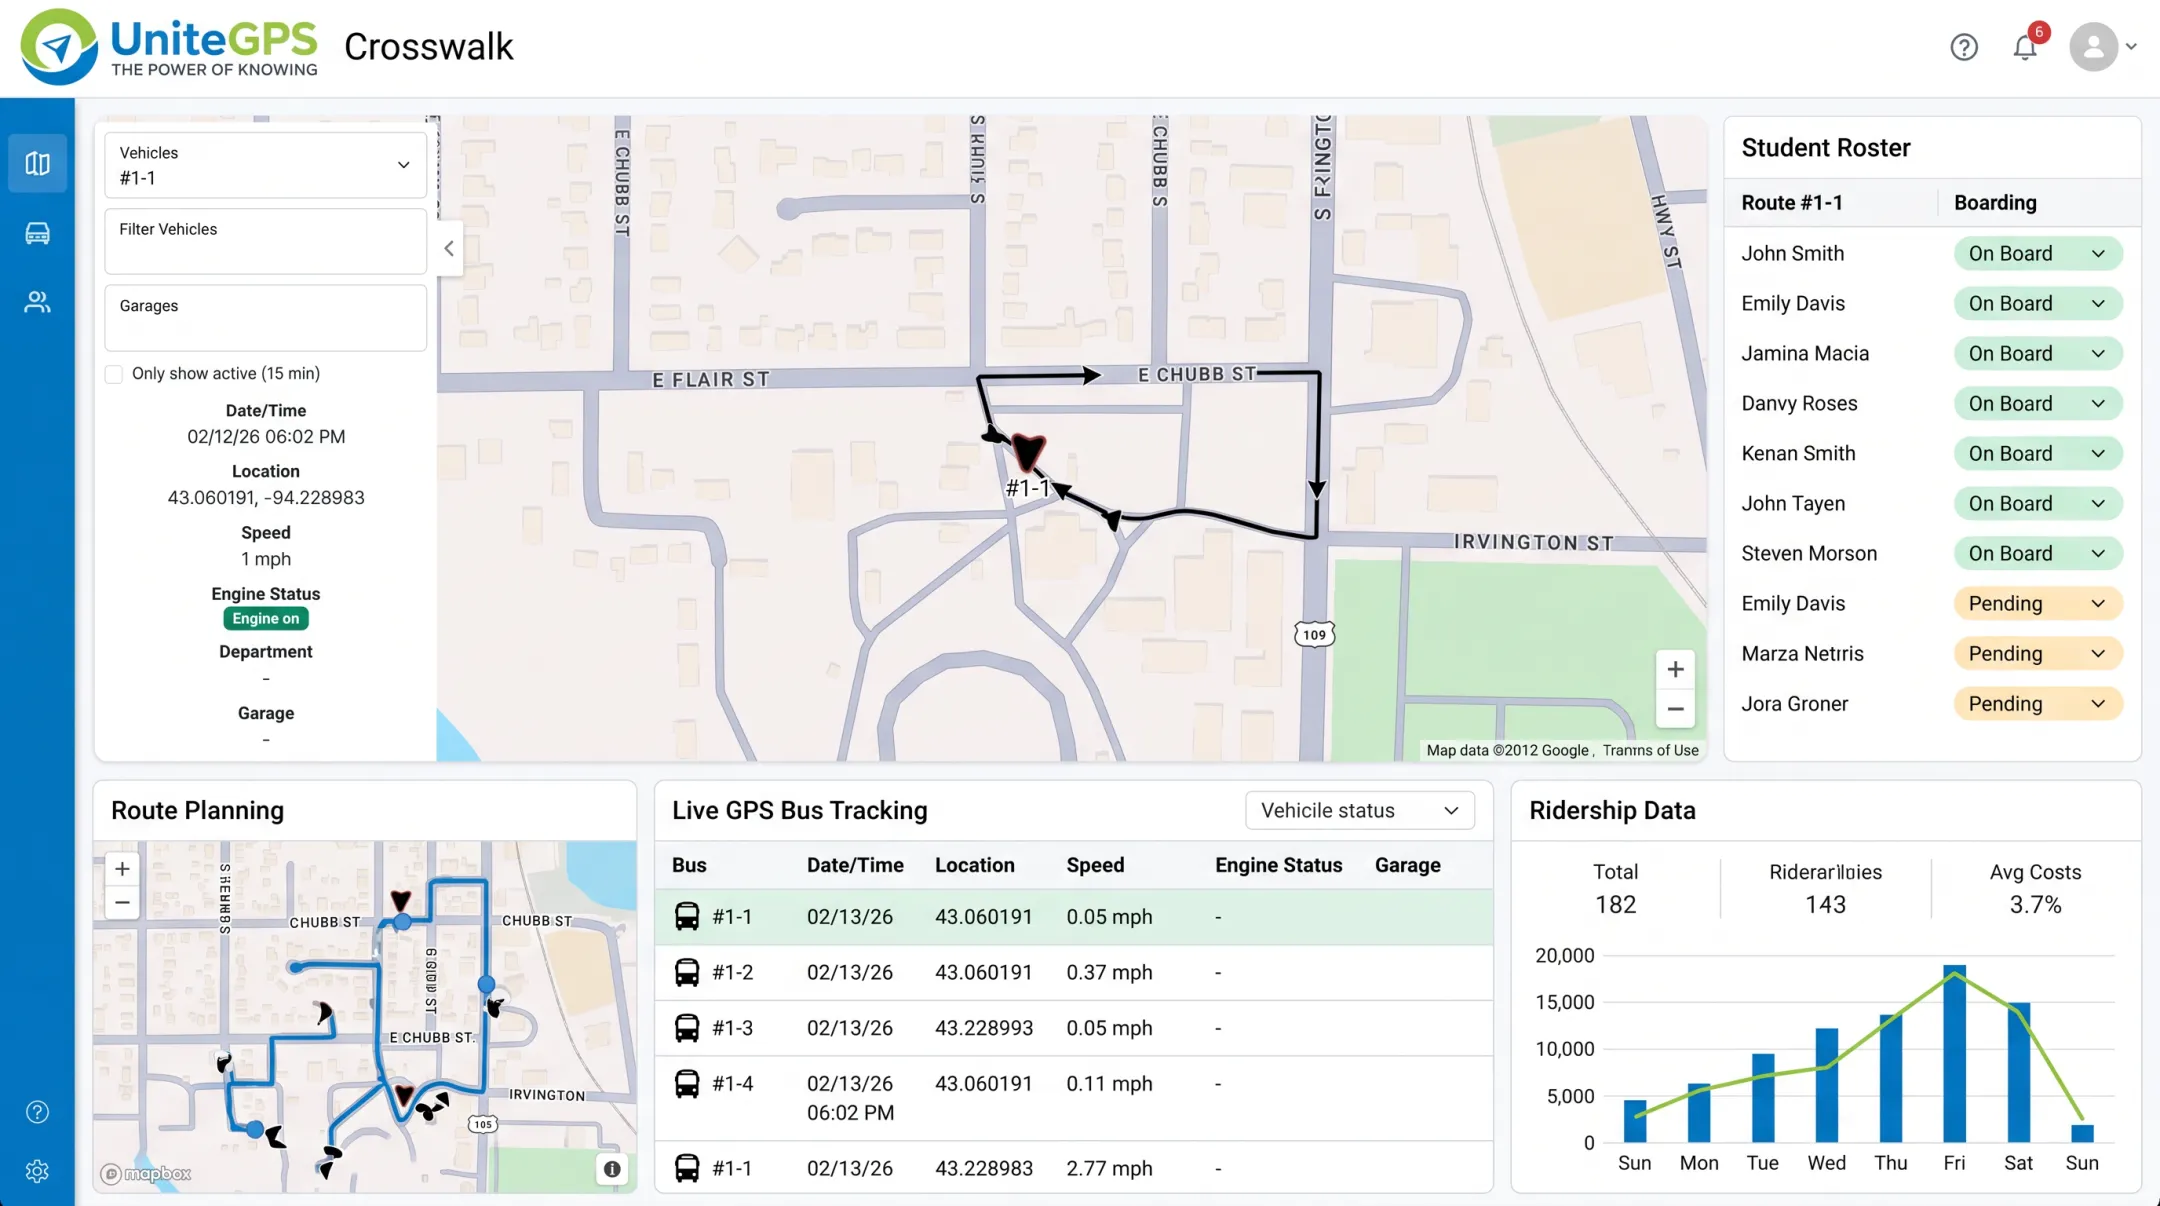Click the highway 109 shield on map
The height and width of the screenshot is (1206, 2160).
click(1314, 634)
